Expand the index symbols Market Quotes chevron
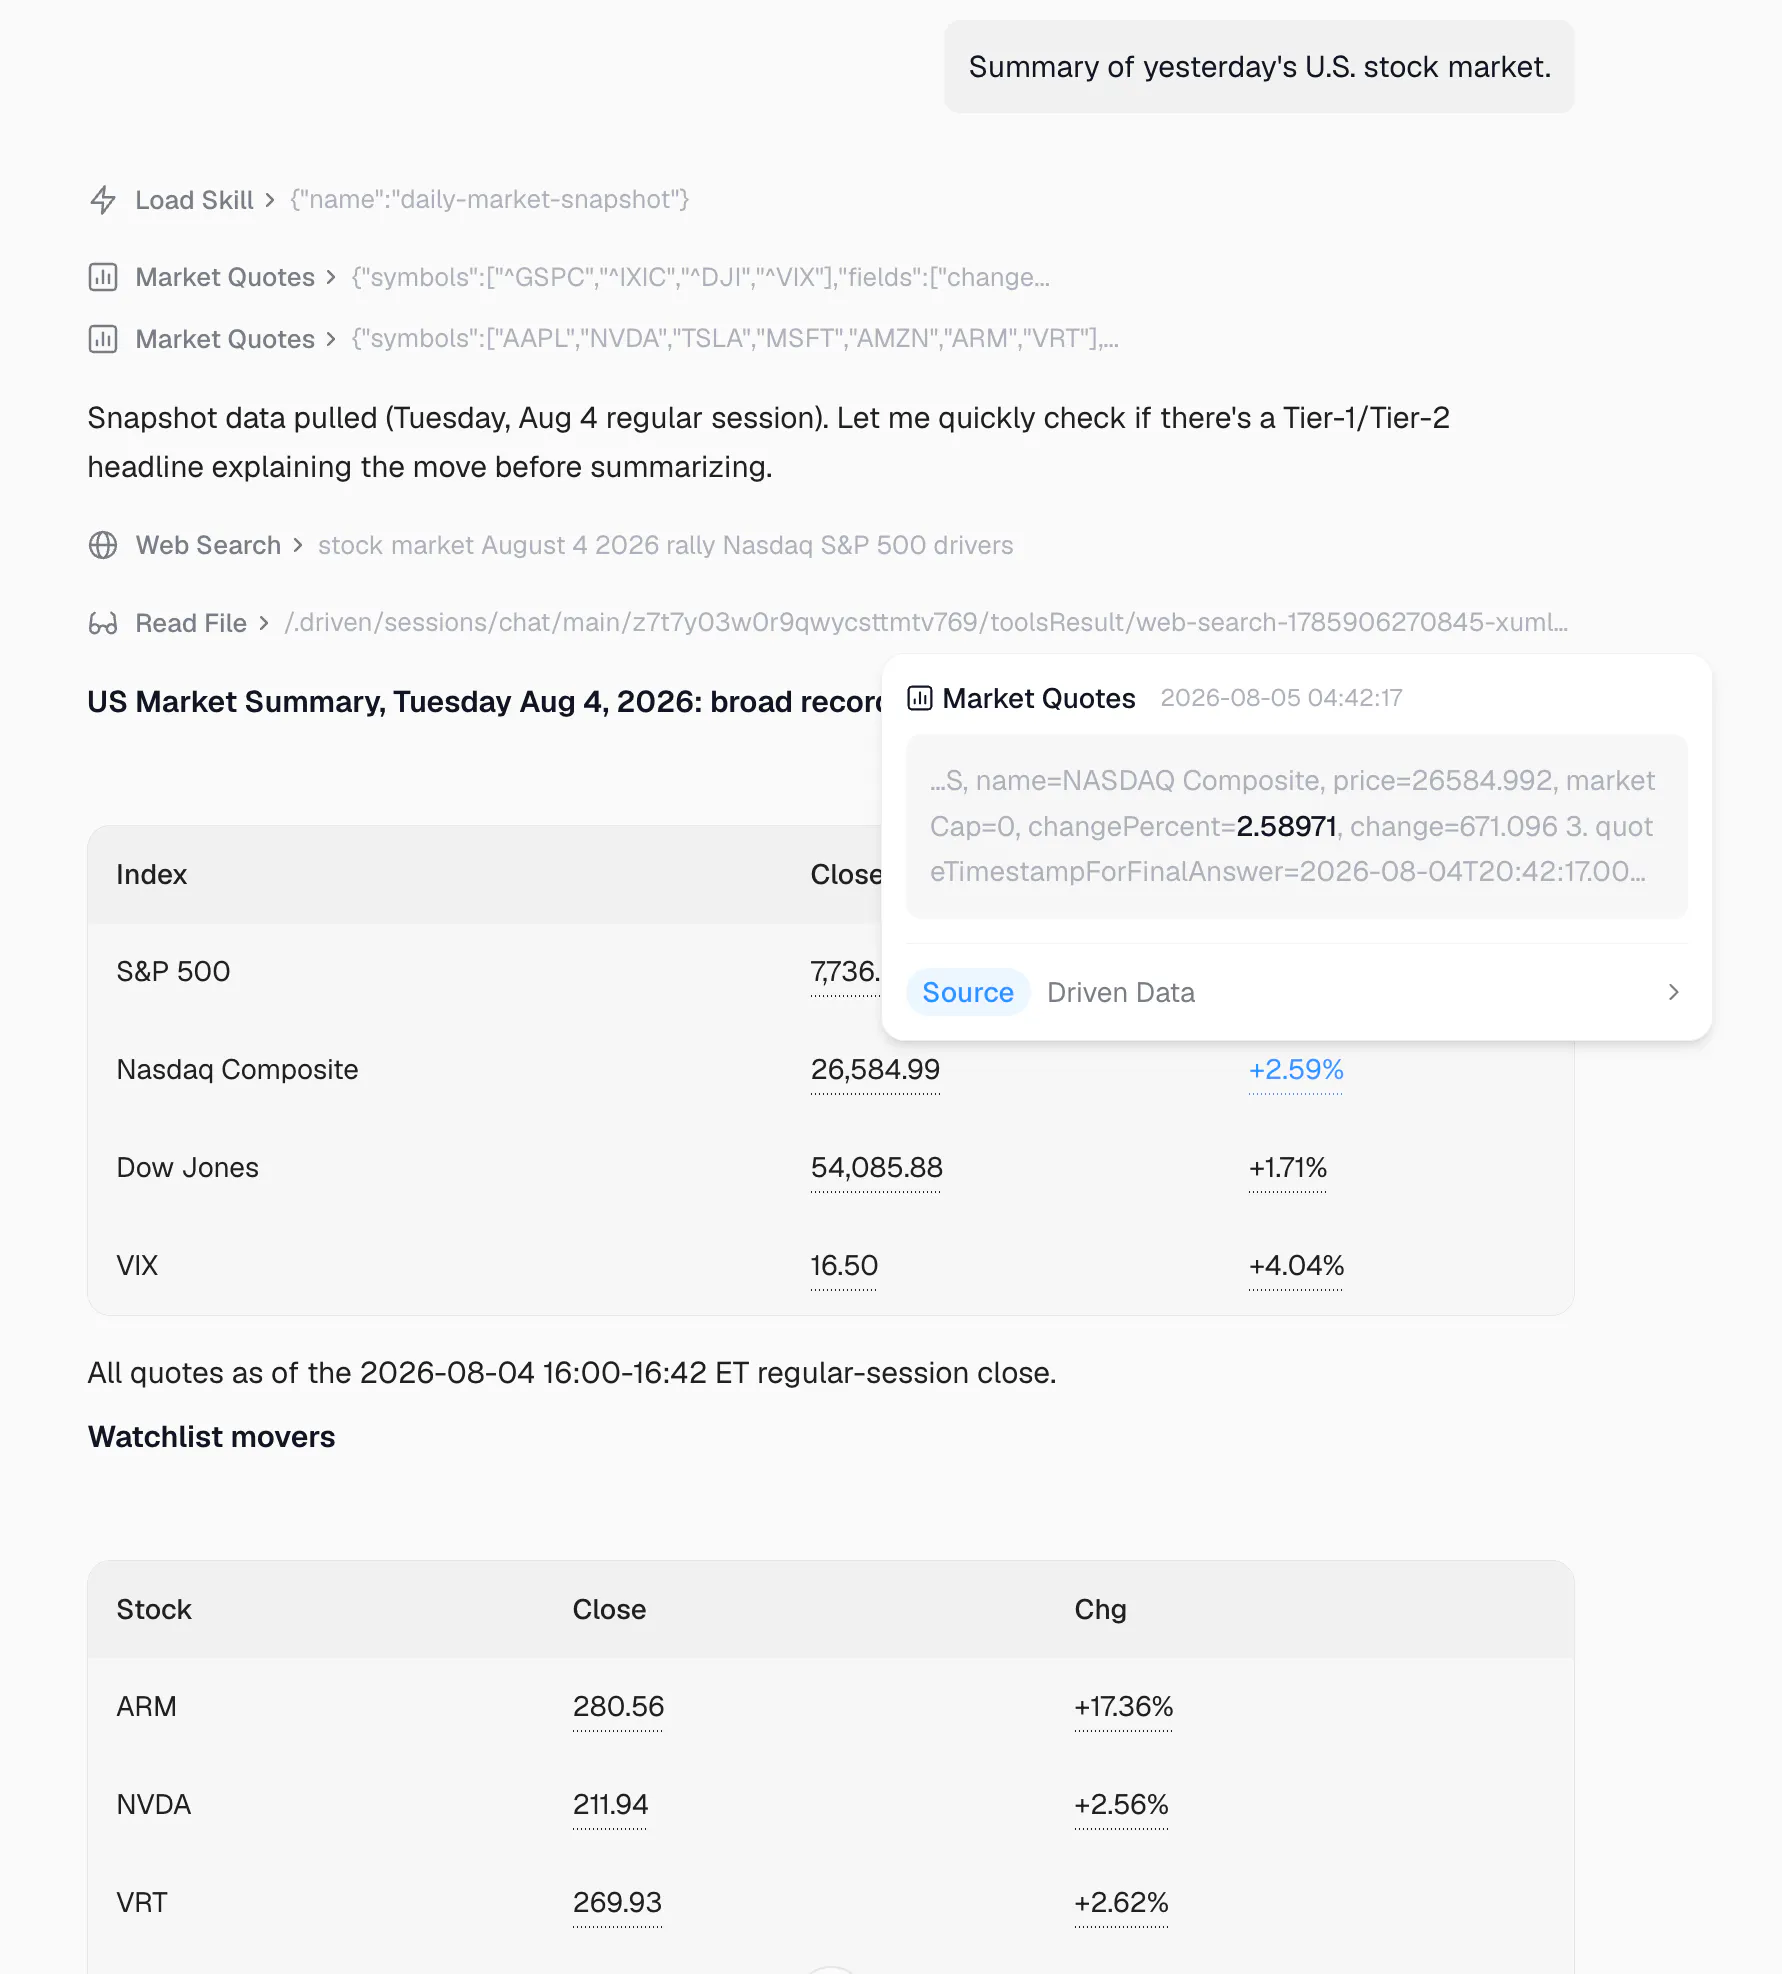1782x1974 pixels. tap(331, 277)
